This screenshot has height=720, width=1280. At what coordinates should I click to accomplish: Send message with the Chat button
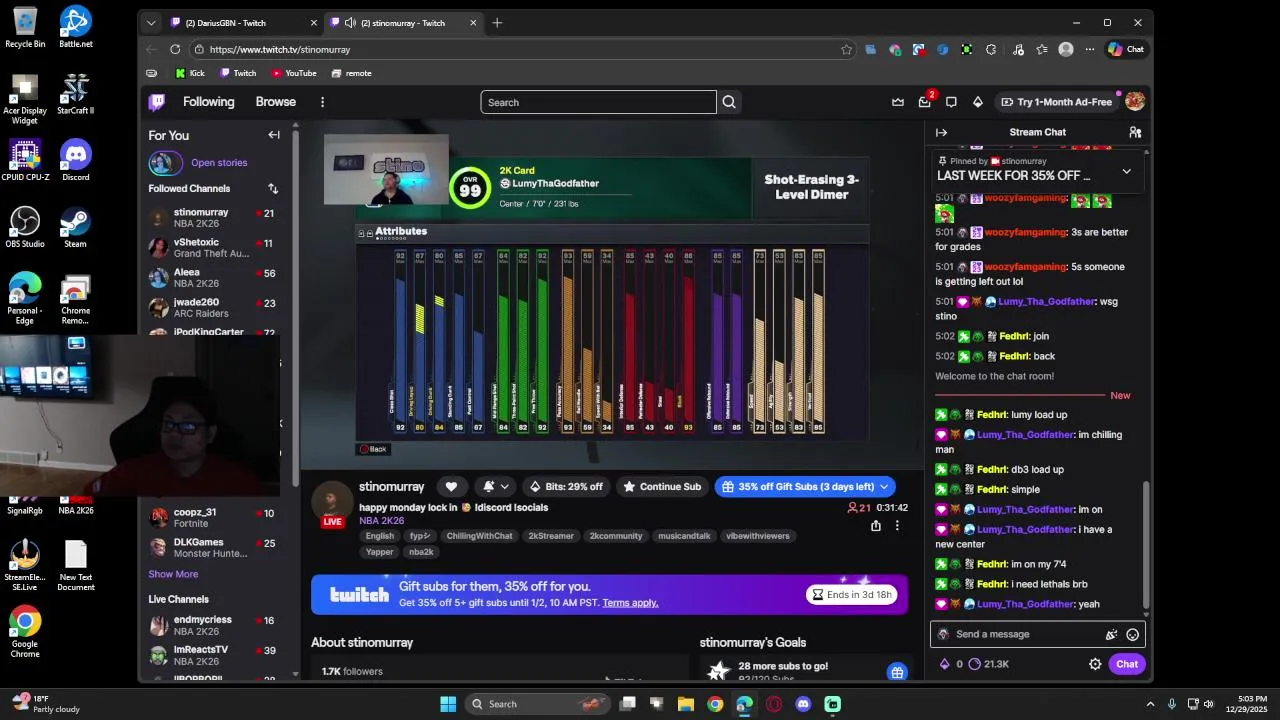(1127, 664)
